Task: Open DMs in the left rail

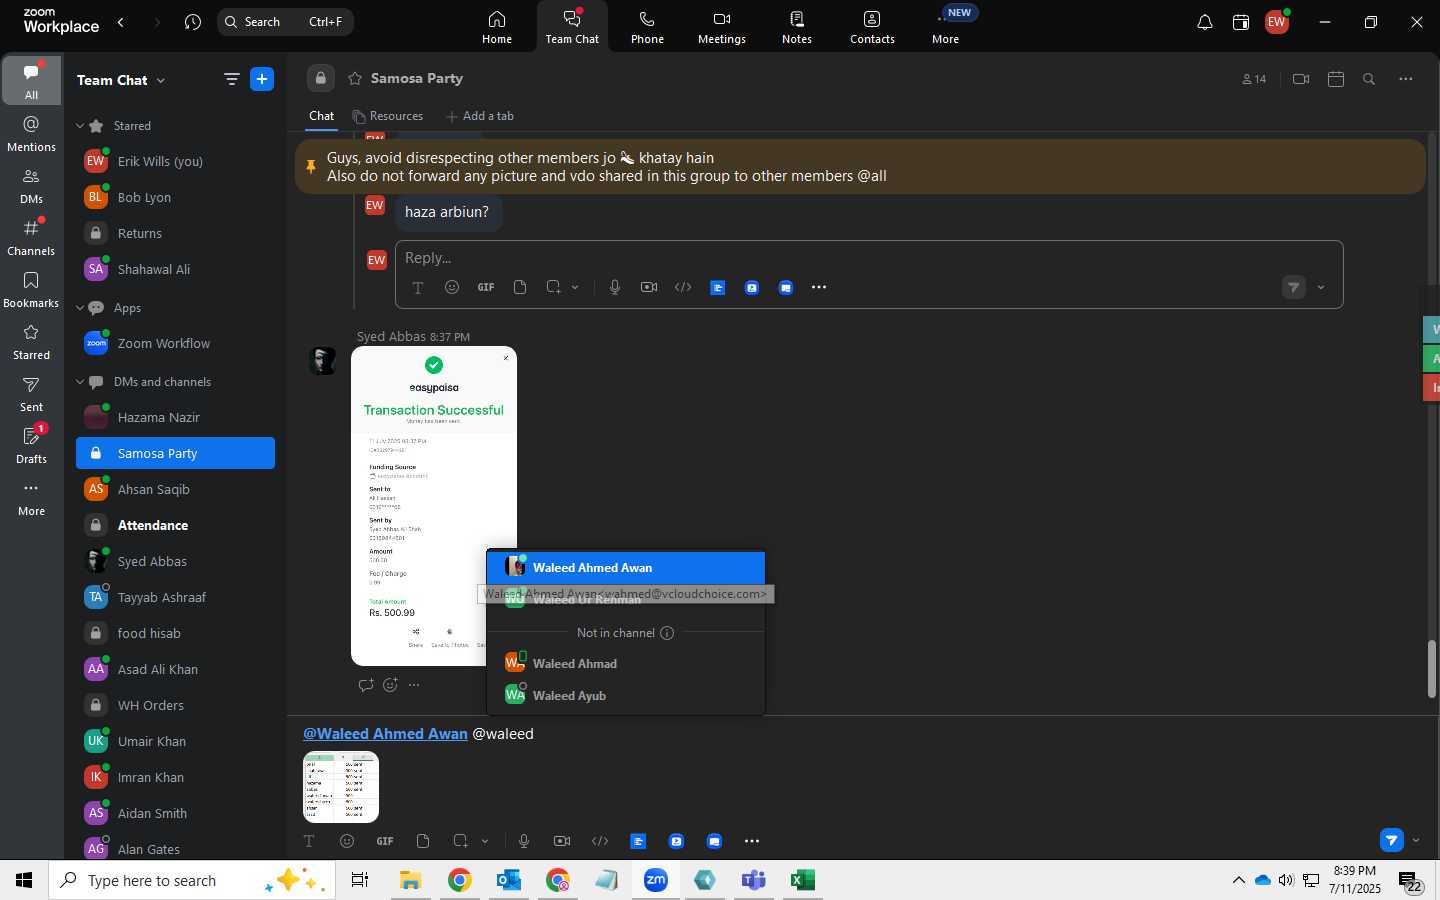Action: click(31, 185)
